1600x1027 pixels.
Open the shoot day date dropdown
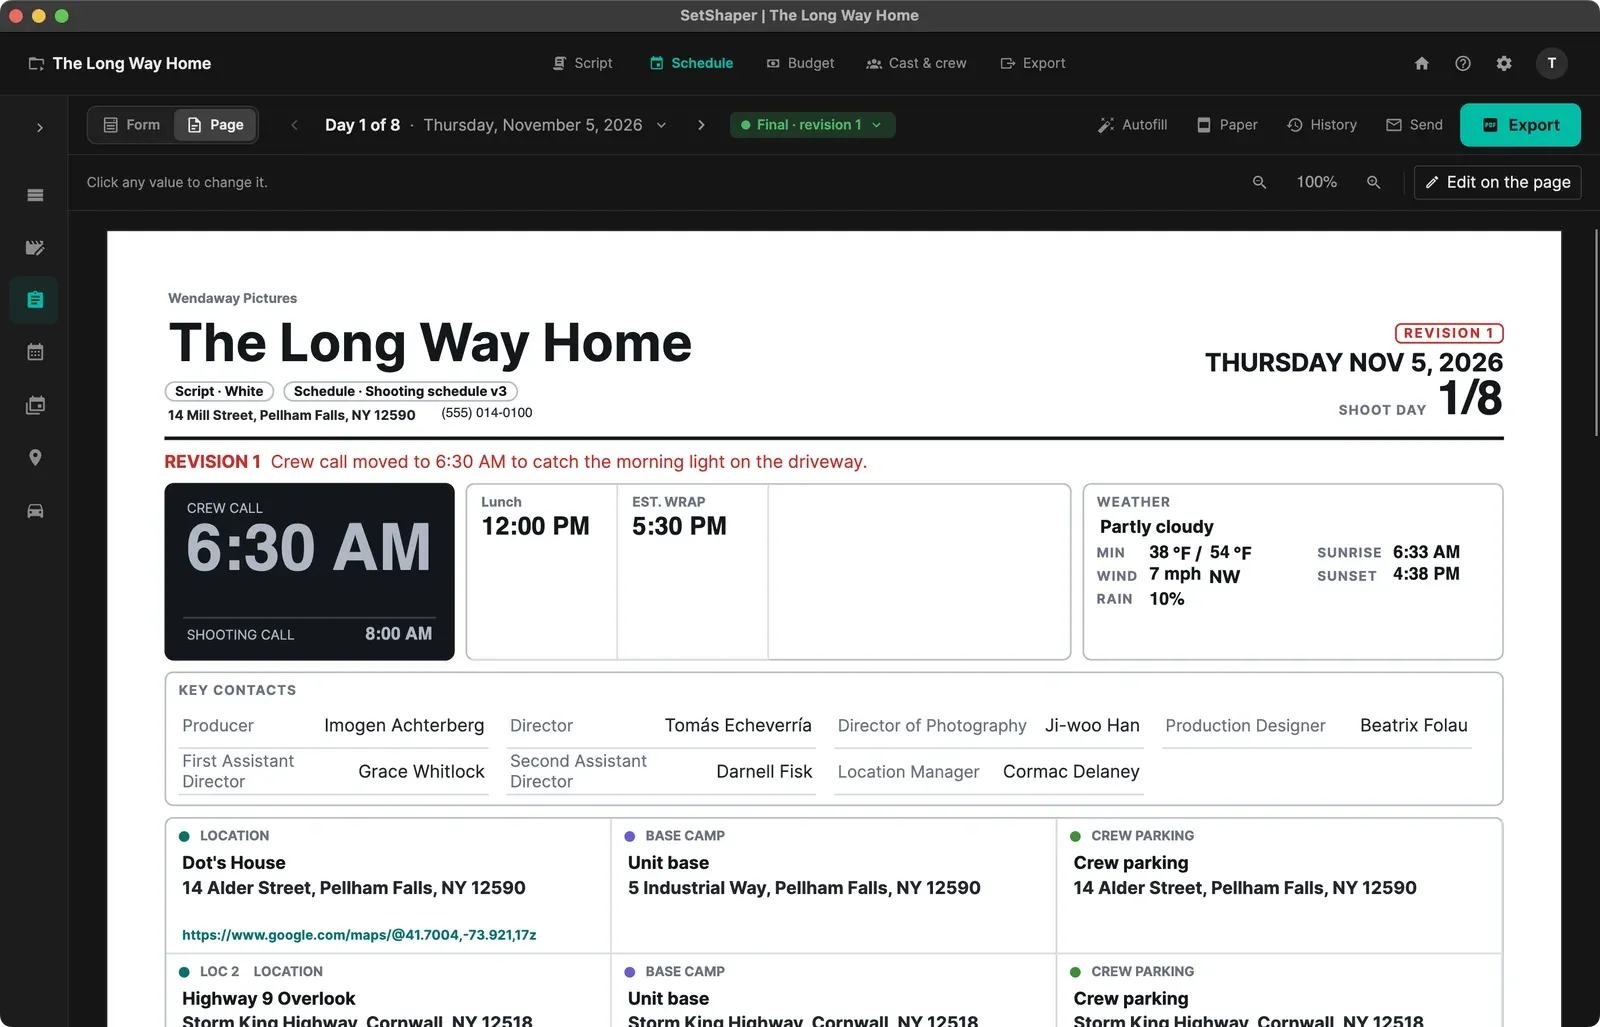tap(495, 125)
